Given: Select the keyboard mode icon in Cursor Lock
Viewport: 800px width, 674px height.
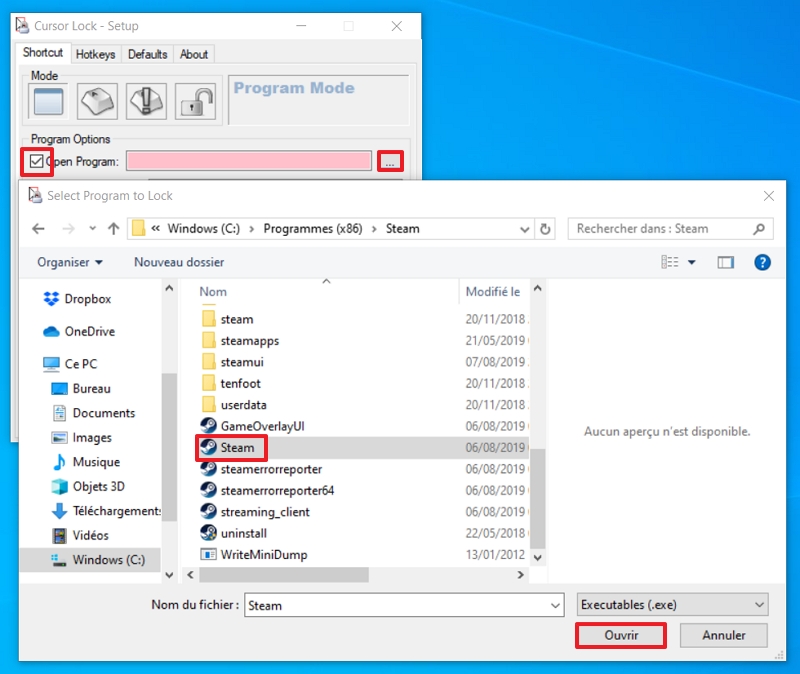Looking at the screenshot, I should 97,100.
